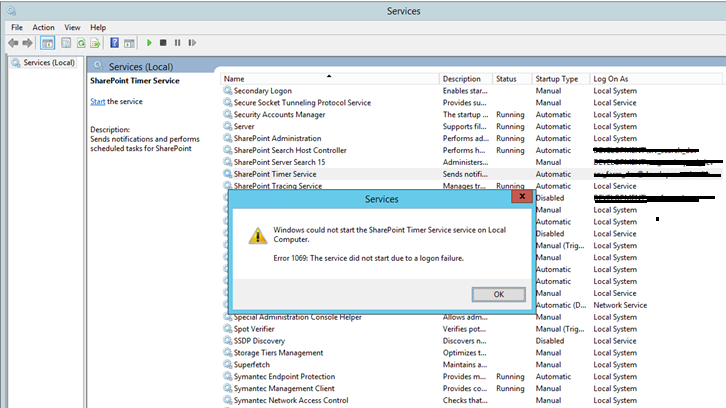
Task: Select Symantec Endpoint Protection name text
Action: click(284, 377)
